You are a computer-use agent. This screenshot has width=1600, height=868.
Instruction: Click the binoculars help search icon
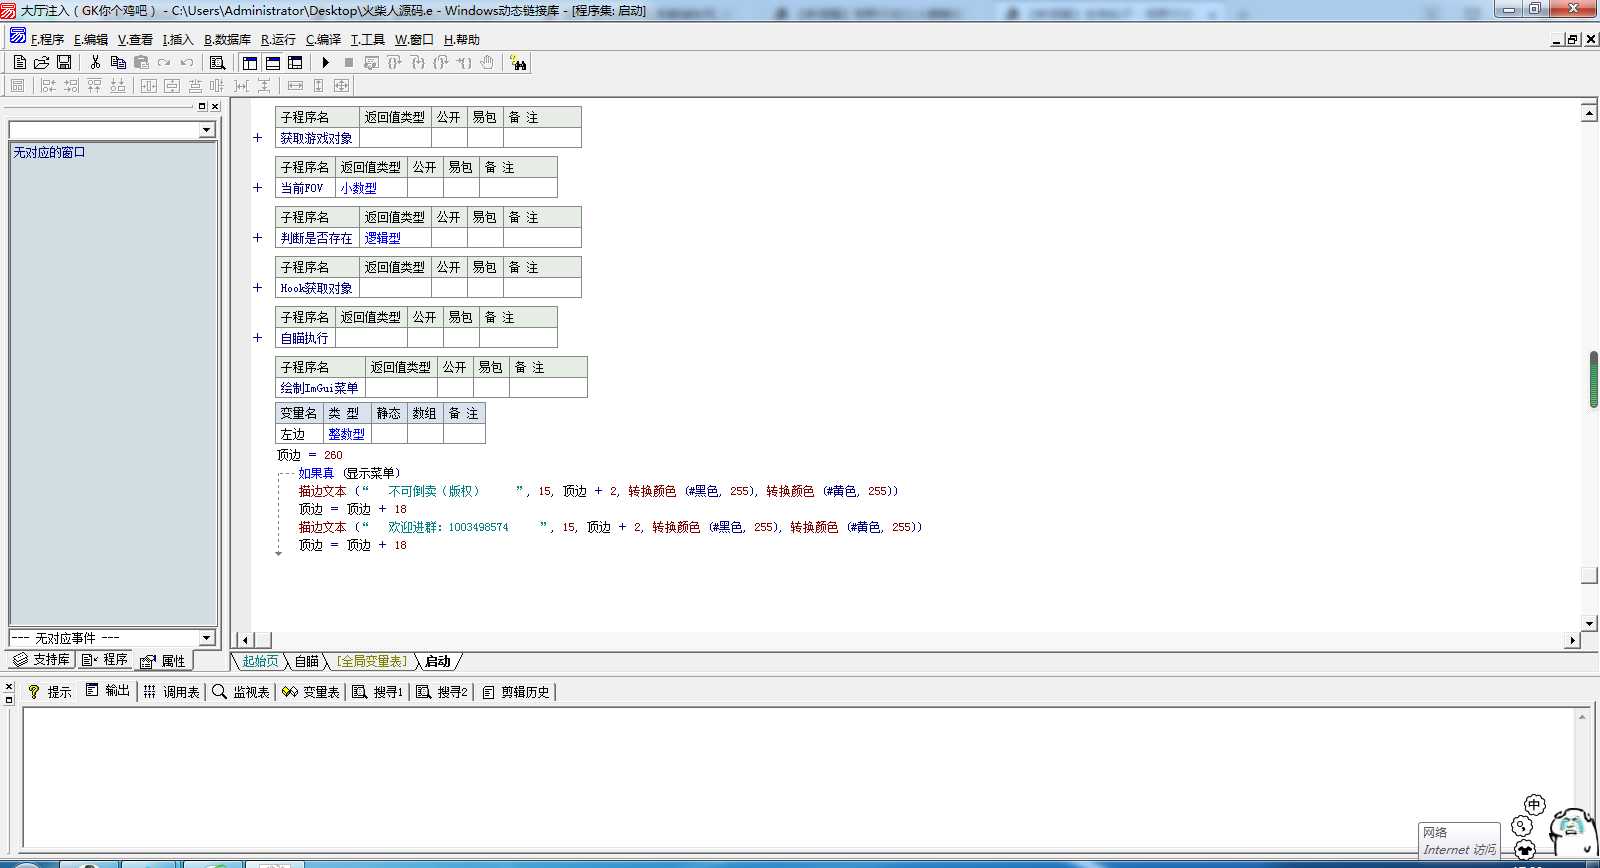518,62
